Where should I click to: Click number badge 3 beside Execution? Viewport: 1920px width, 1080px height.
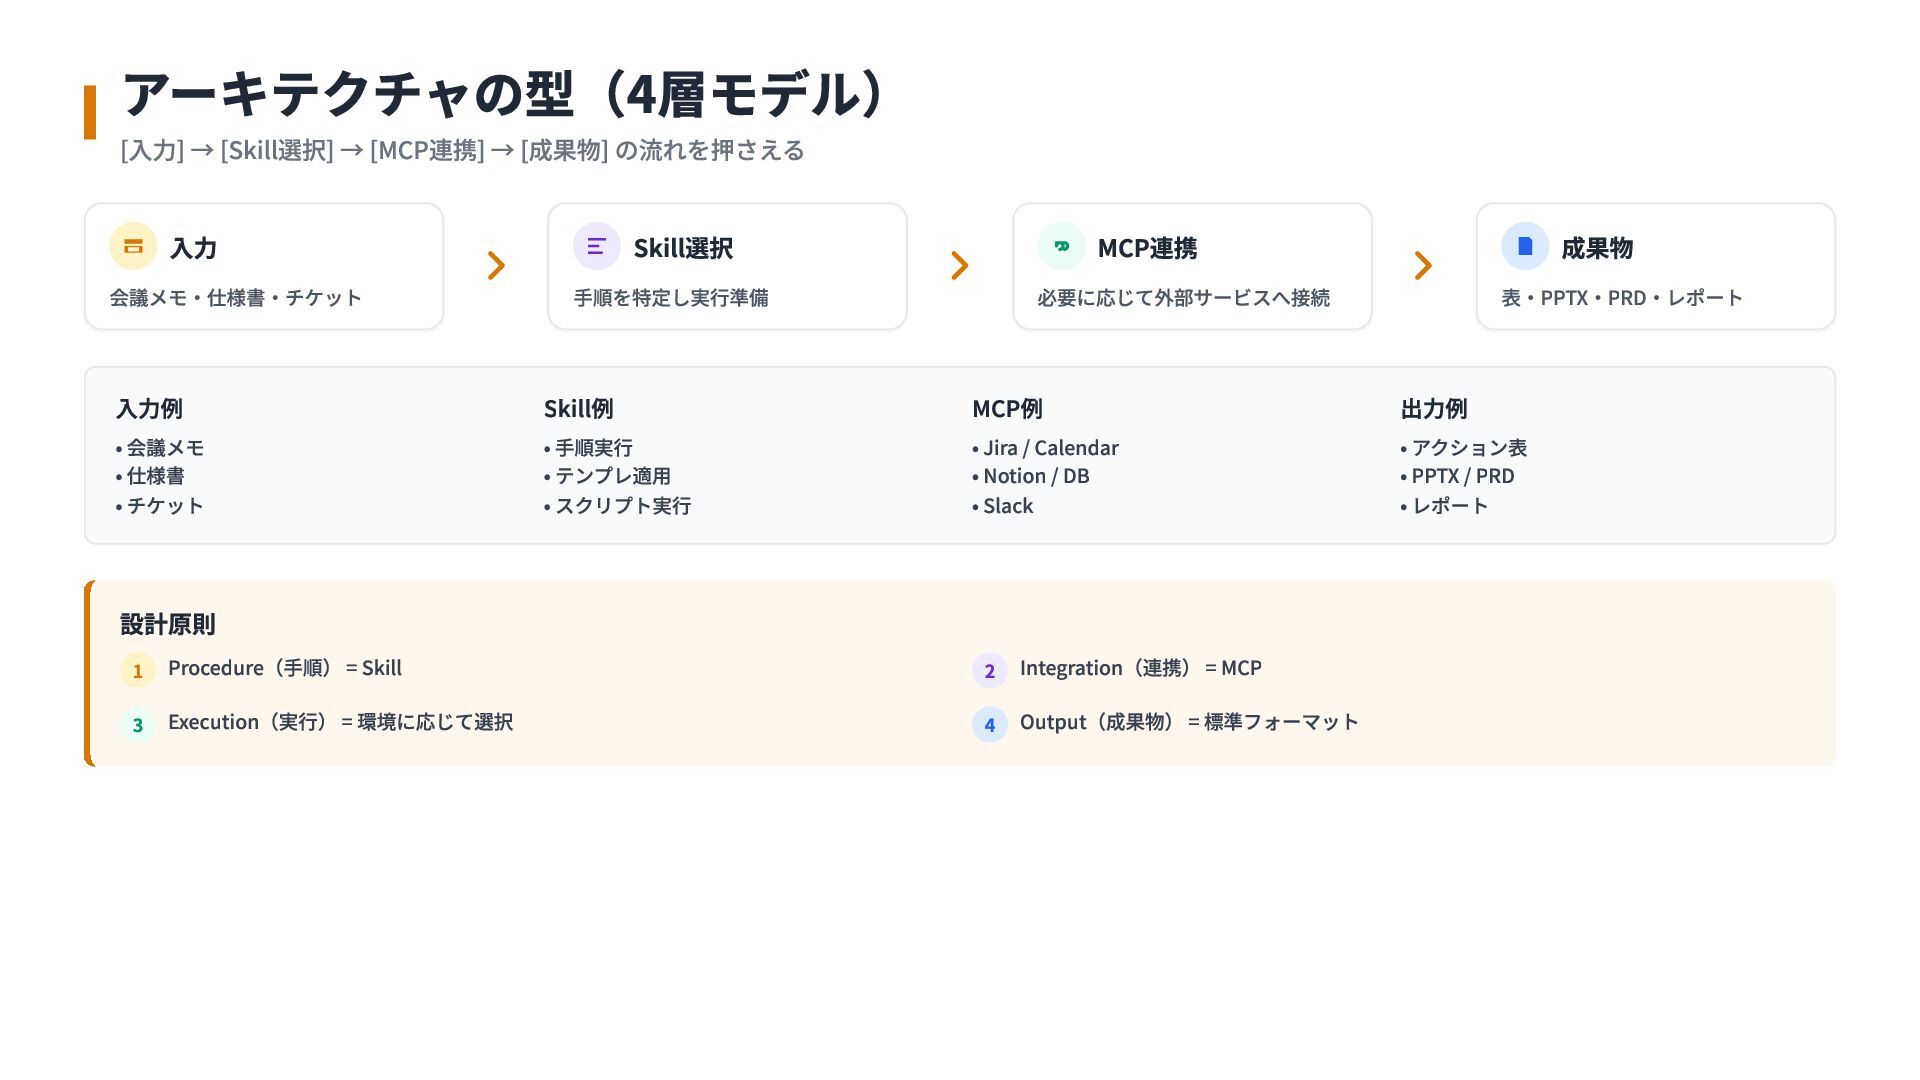point(138,724)
